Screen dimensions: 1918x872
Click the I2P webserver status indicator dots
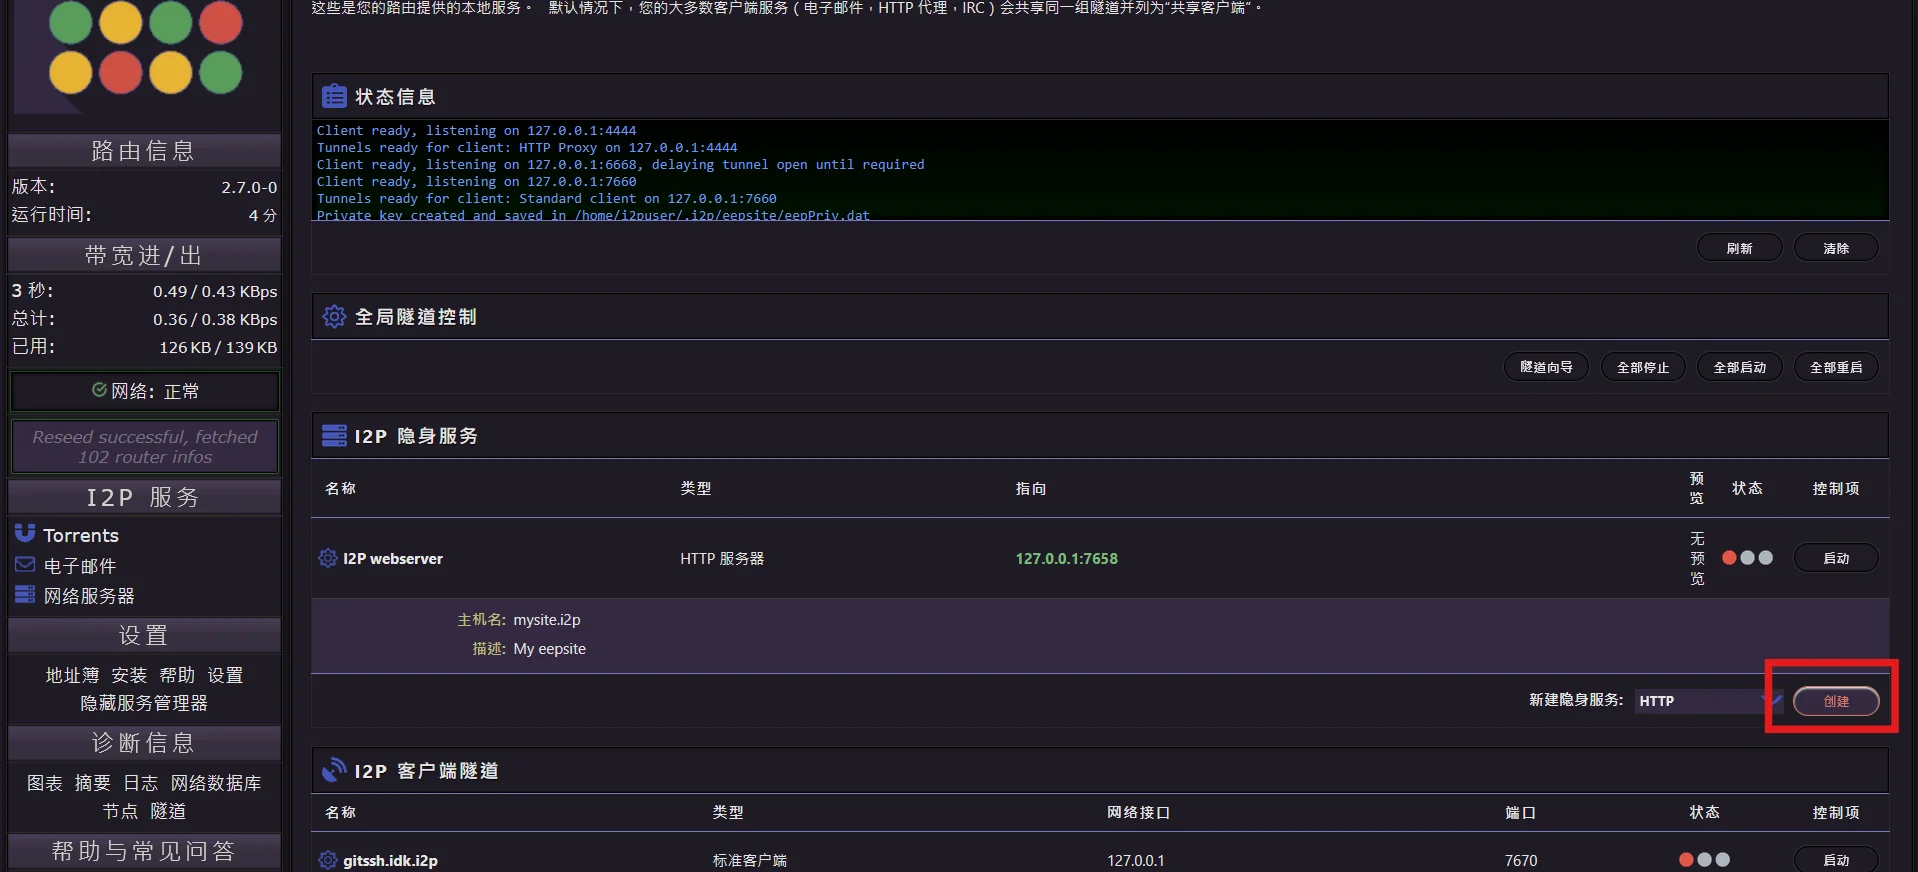tap(1747, 558)
